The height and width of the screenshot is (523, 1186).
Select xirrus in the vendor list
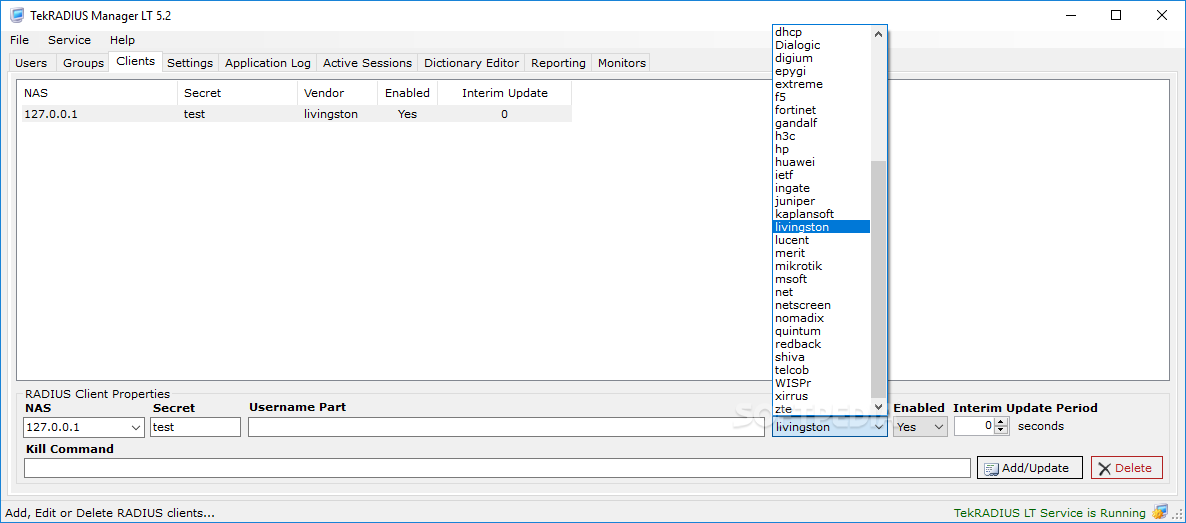[821, 396]
